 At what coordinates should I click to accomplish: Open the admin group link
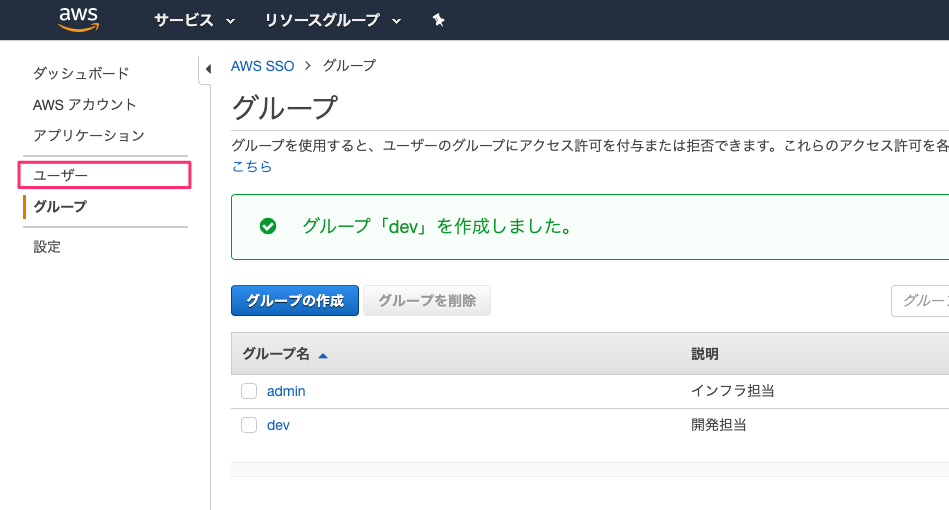coord(286,391)
